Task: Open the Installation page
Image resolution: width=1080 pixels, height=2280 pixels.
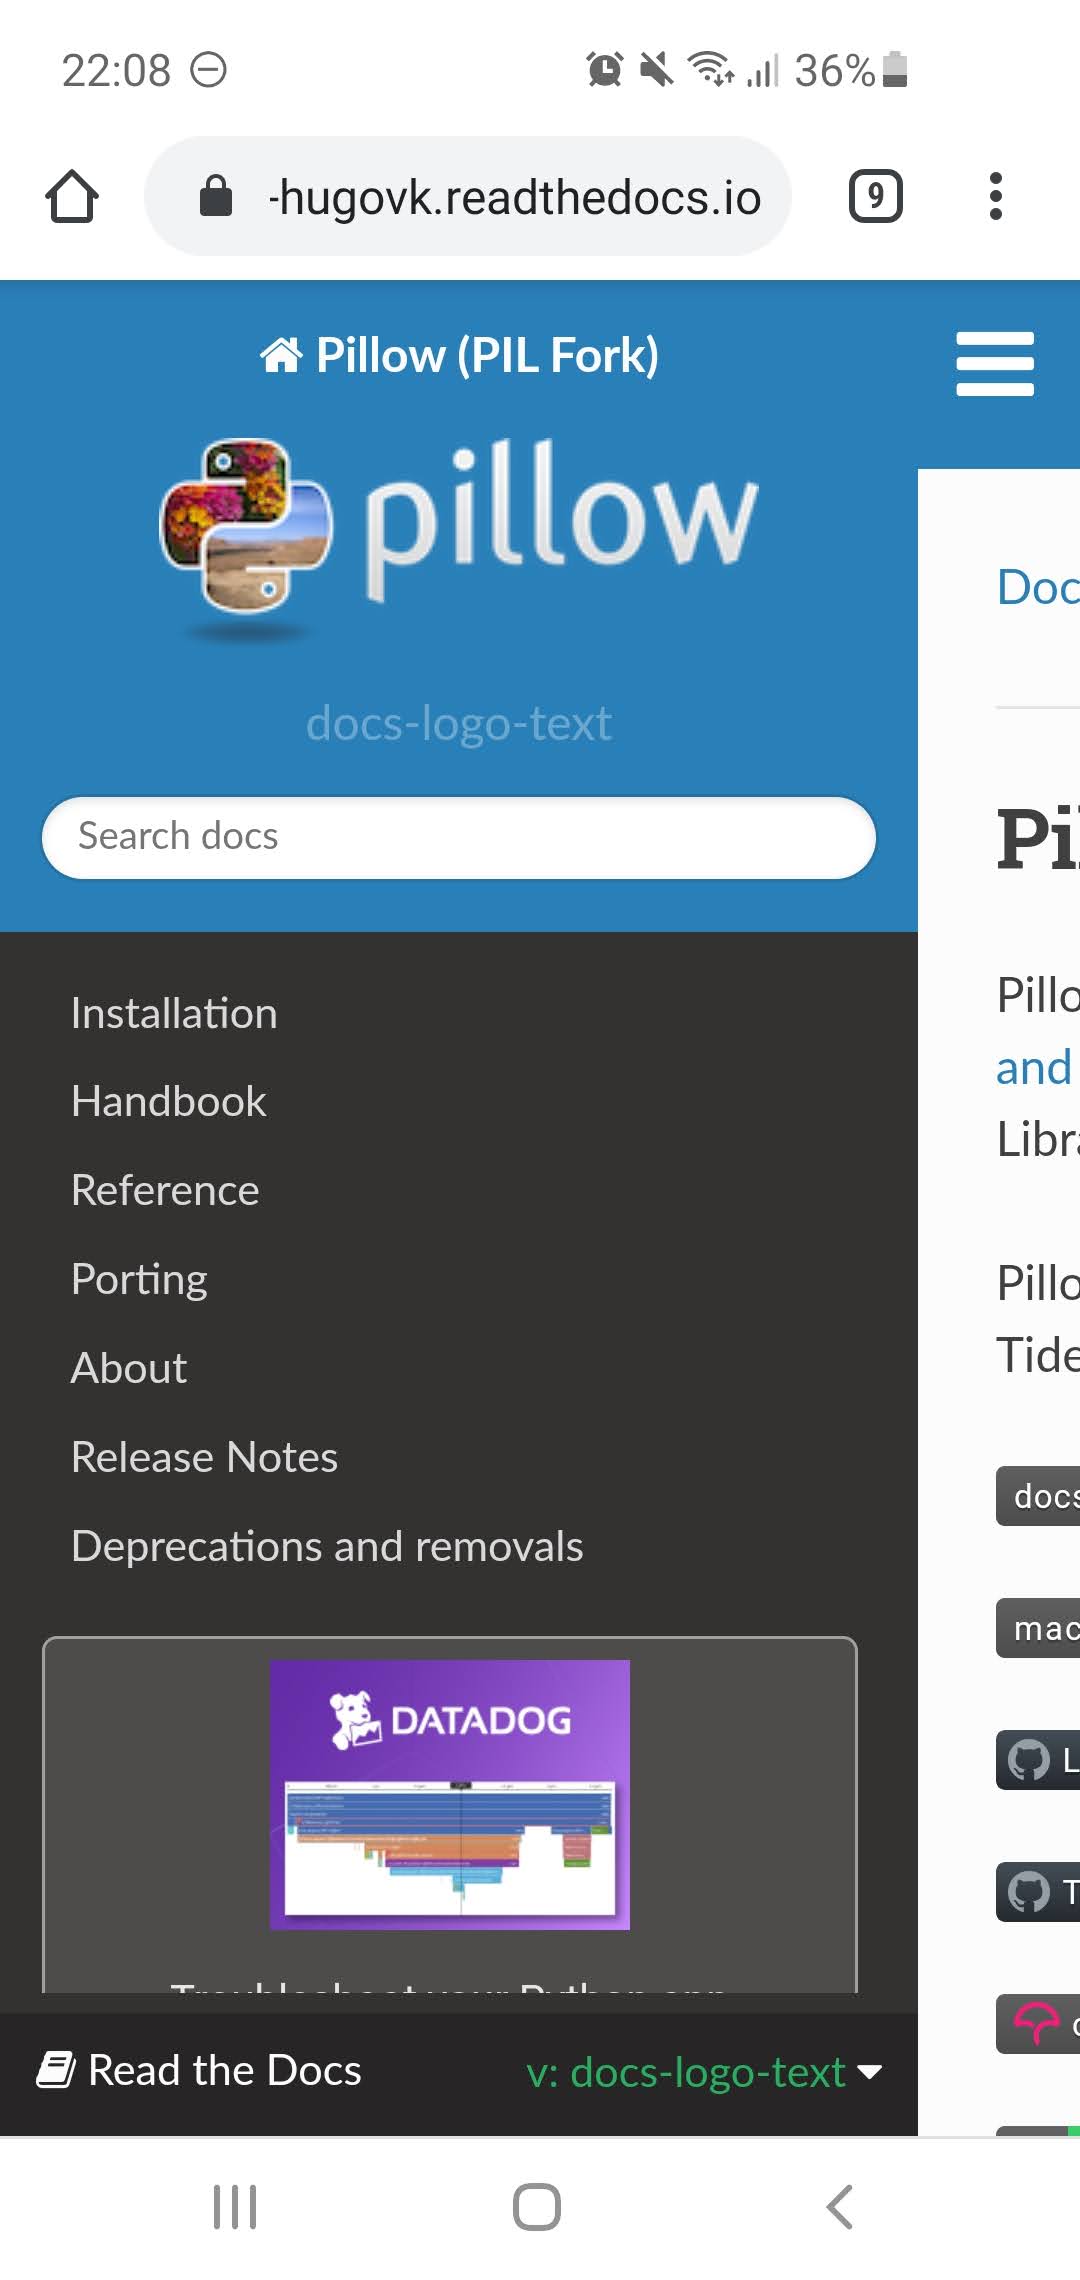Action: 174,1012
